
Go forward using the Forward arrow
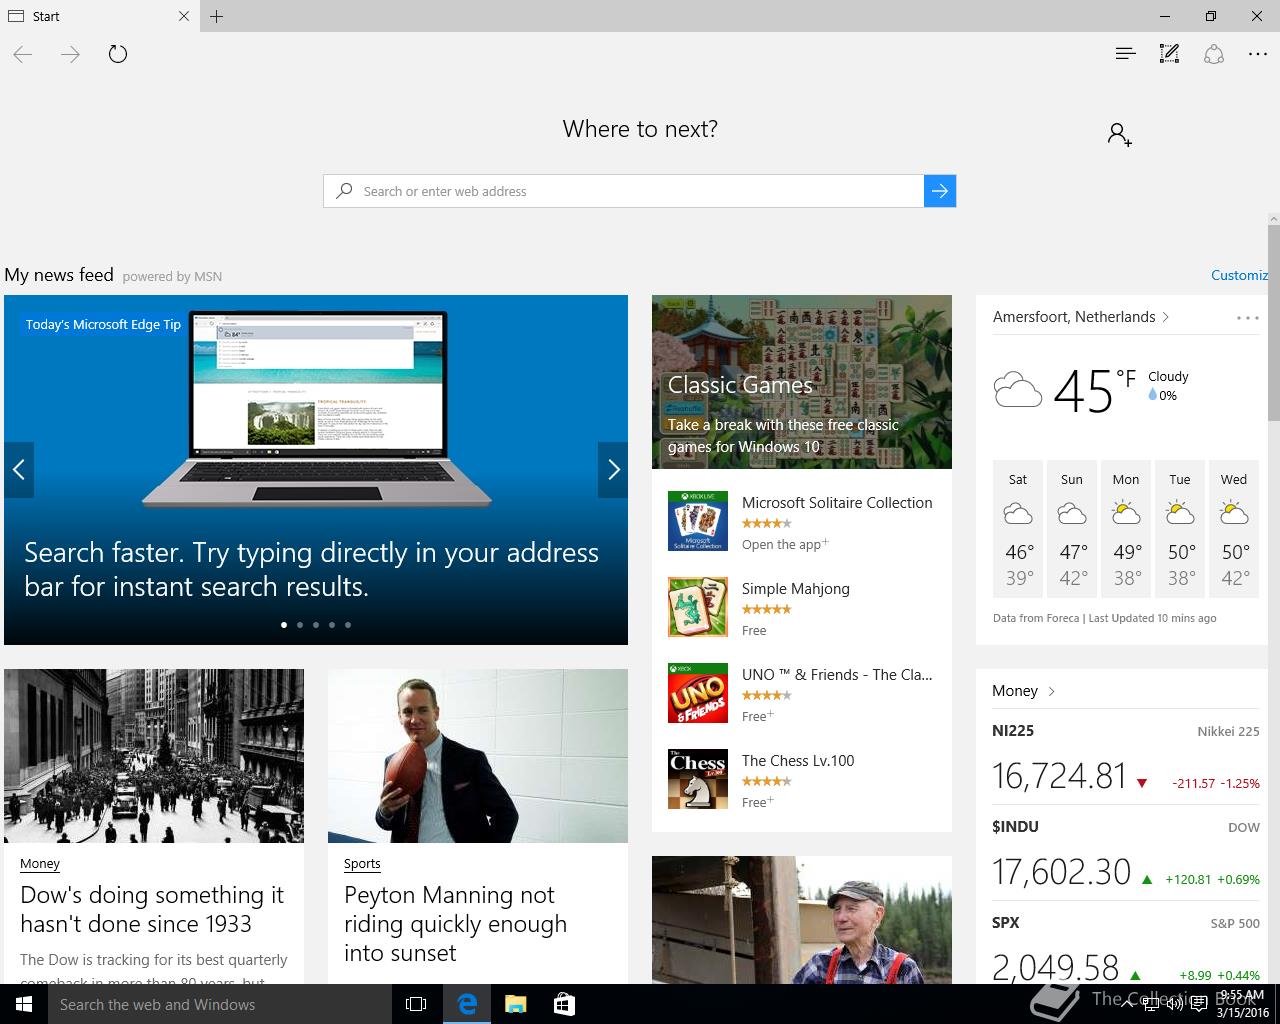70,54
